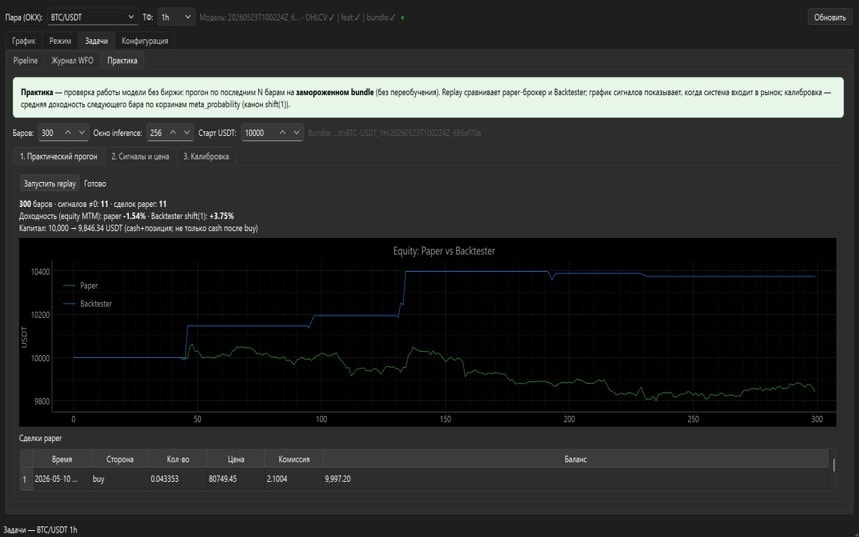This screenshot has width=859, height=537.
Task: Open the Журнал WFO sub-tab
Action: click(x=72, y=60)
